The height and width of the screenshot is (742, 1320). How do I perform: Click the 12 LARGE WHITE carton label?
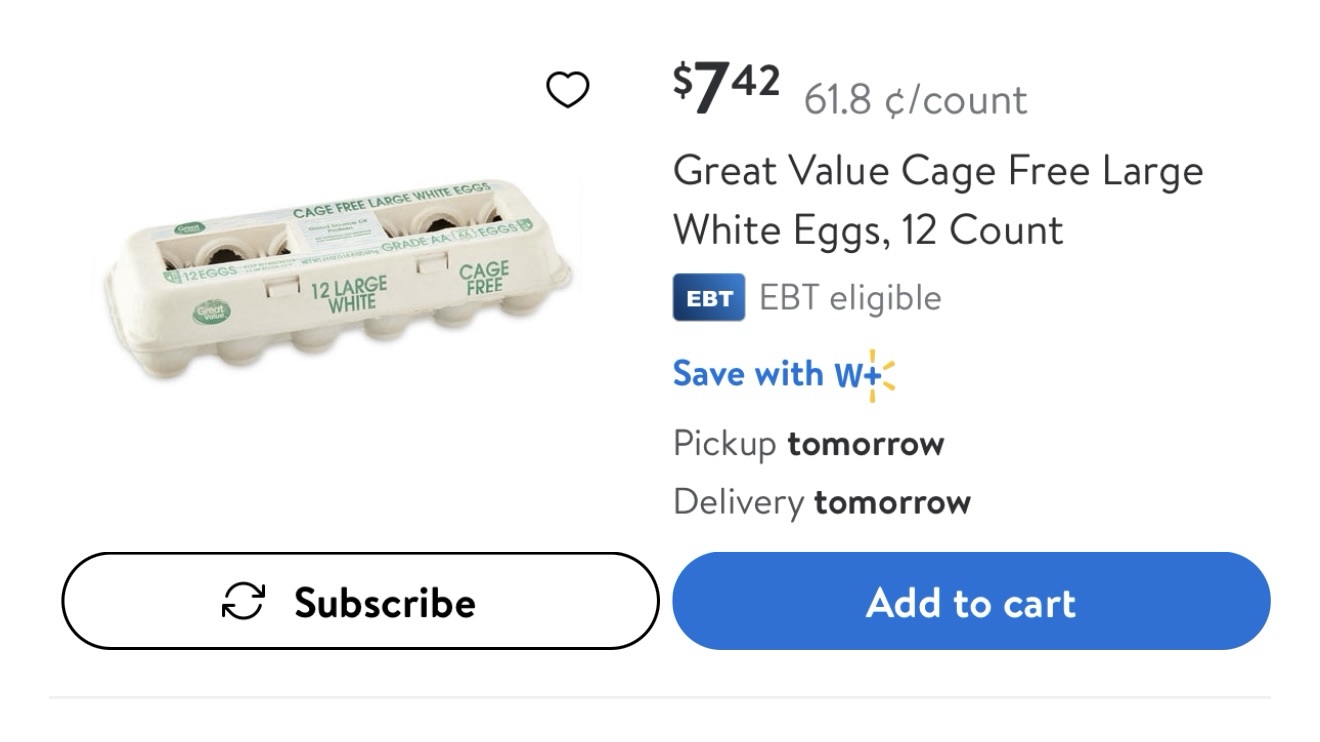347,294
